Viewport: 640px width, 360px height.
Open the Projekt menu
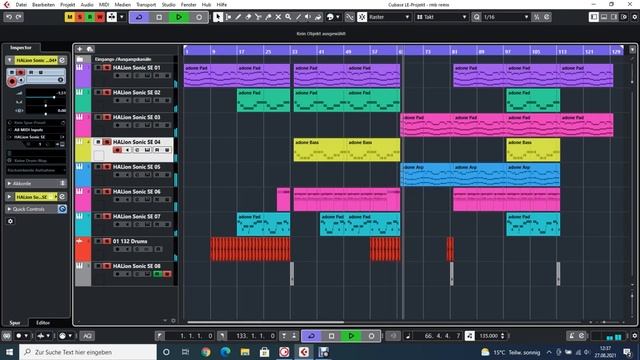67,4
